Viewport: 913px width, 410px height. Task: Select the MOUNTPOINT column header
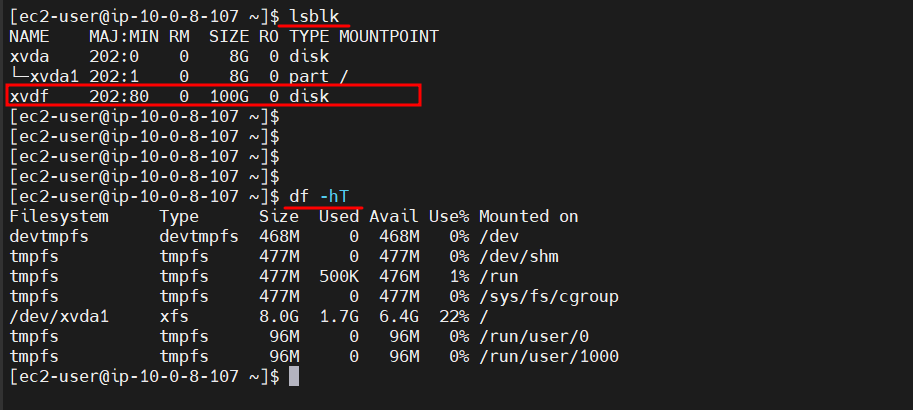pos(388,37)
